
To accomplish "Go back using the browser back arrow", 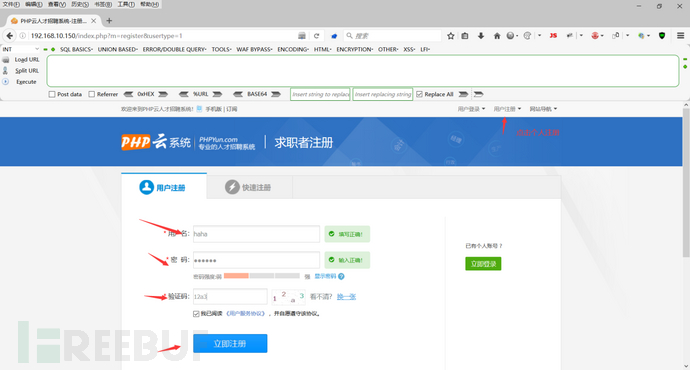I will tap(10, 36).
